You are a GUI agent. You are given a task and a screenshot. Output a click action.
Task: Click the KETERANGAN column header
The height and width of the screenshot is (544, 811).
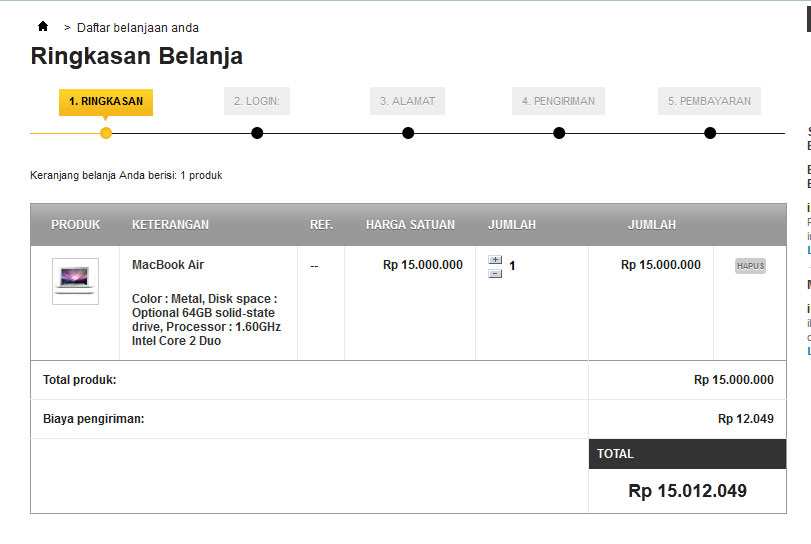coord(170,225)
